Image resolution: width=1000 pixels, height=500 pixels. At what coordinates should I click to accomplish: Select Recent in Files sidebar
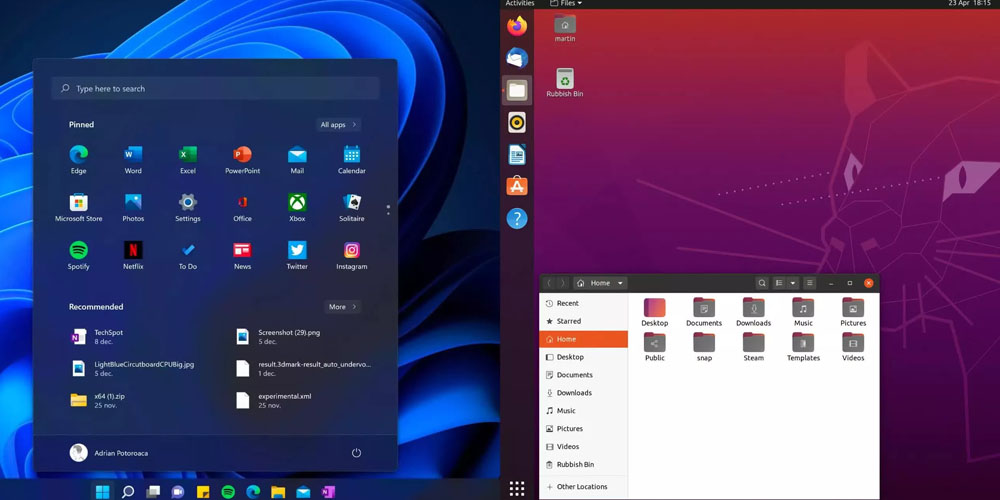point(584,304)
